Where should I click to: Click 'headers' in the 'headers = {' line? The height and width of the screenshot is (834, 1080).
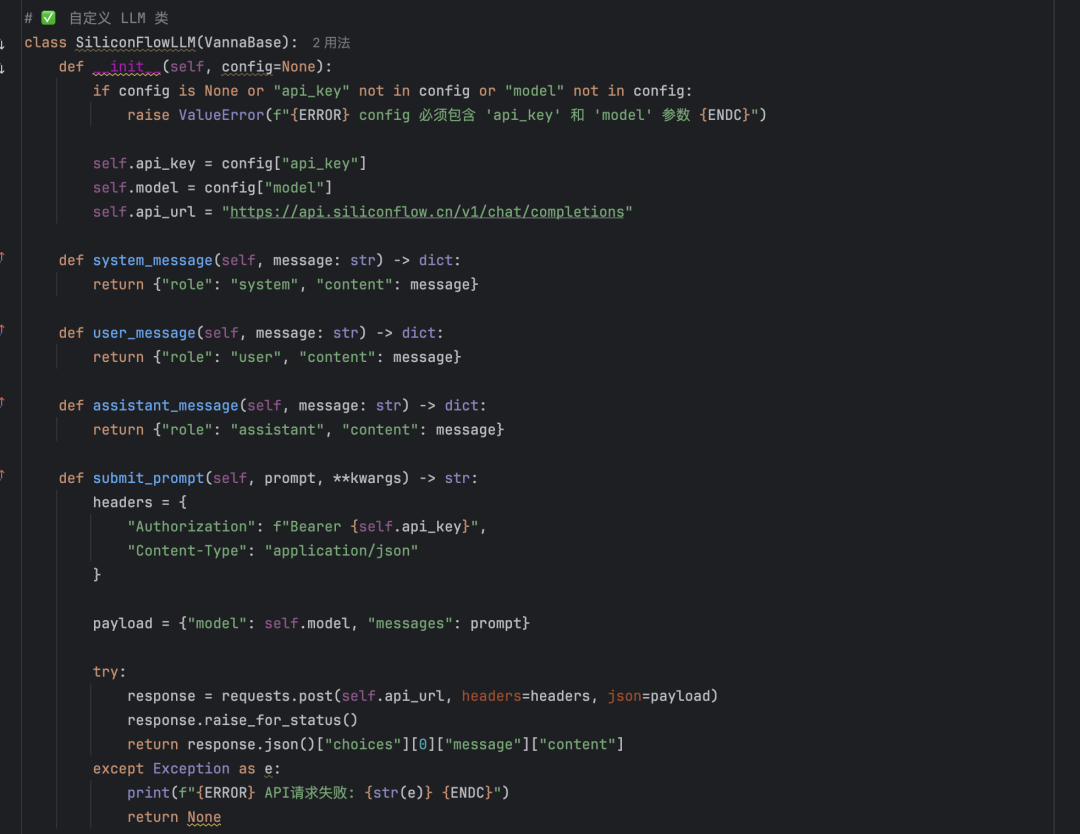(123, 503)
